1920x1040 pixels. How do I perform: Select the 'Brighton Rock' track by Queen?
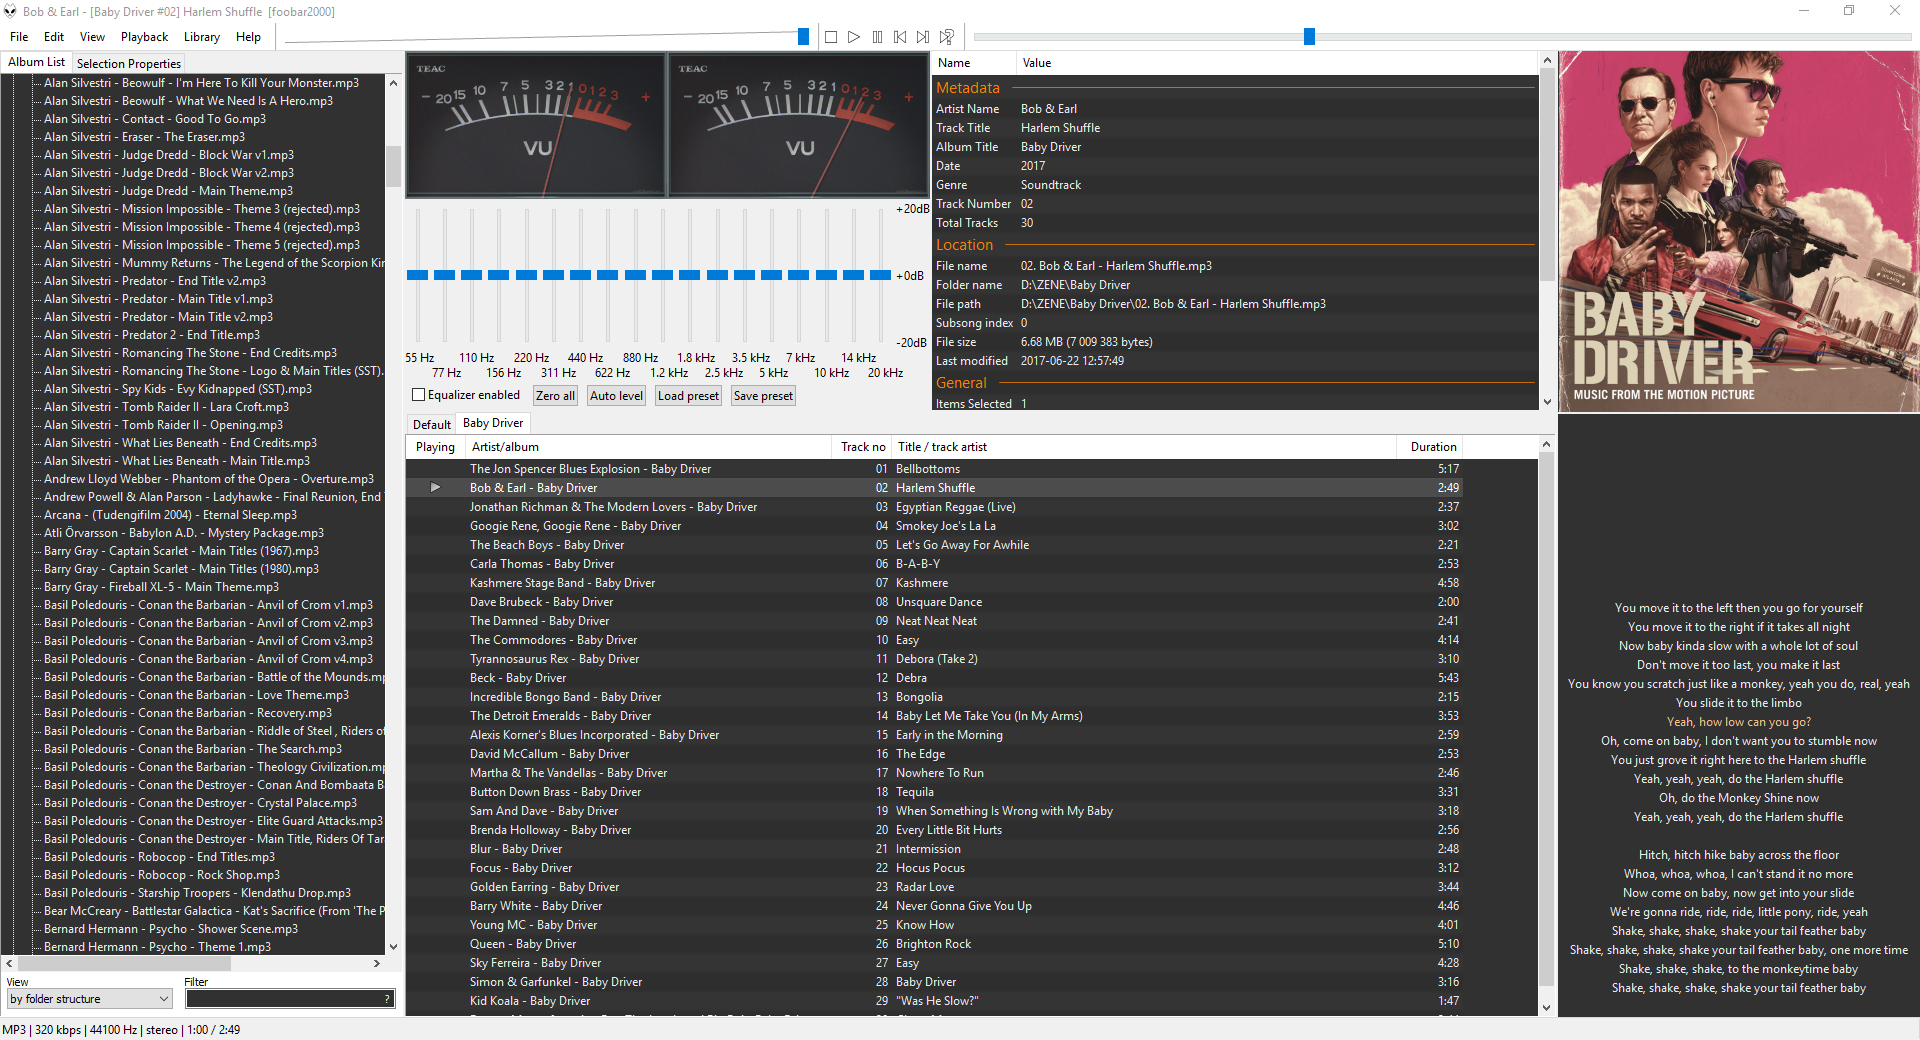(935, 944)
